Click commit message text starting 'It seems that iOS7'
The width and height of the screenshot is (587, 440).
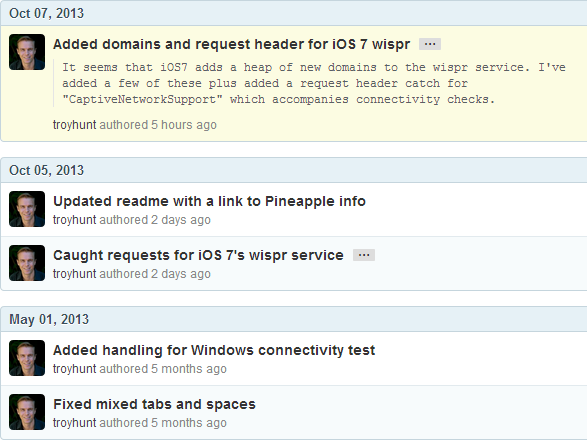tap(314, 83)
